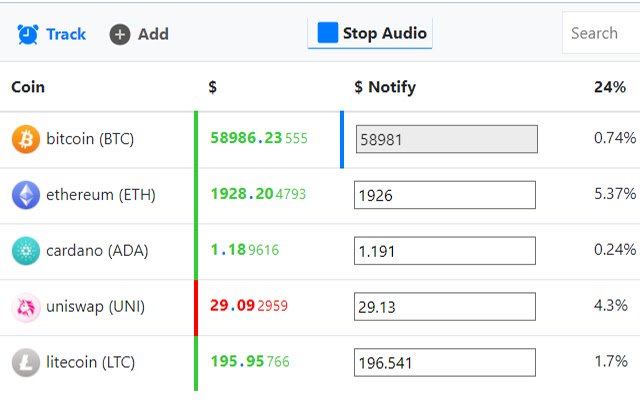Click the blue alarm clock Track icon
This screenshot has width=640, height=400.
point(27,34)
